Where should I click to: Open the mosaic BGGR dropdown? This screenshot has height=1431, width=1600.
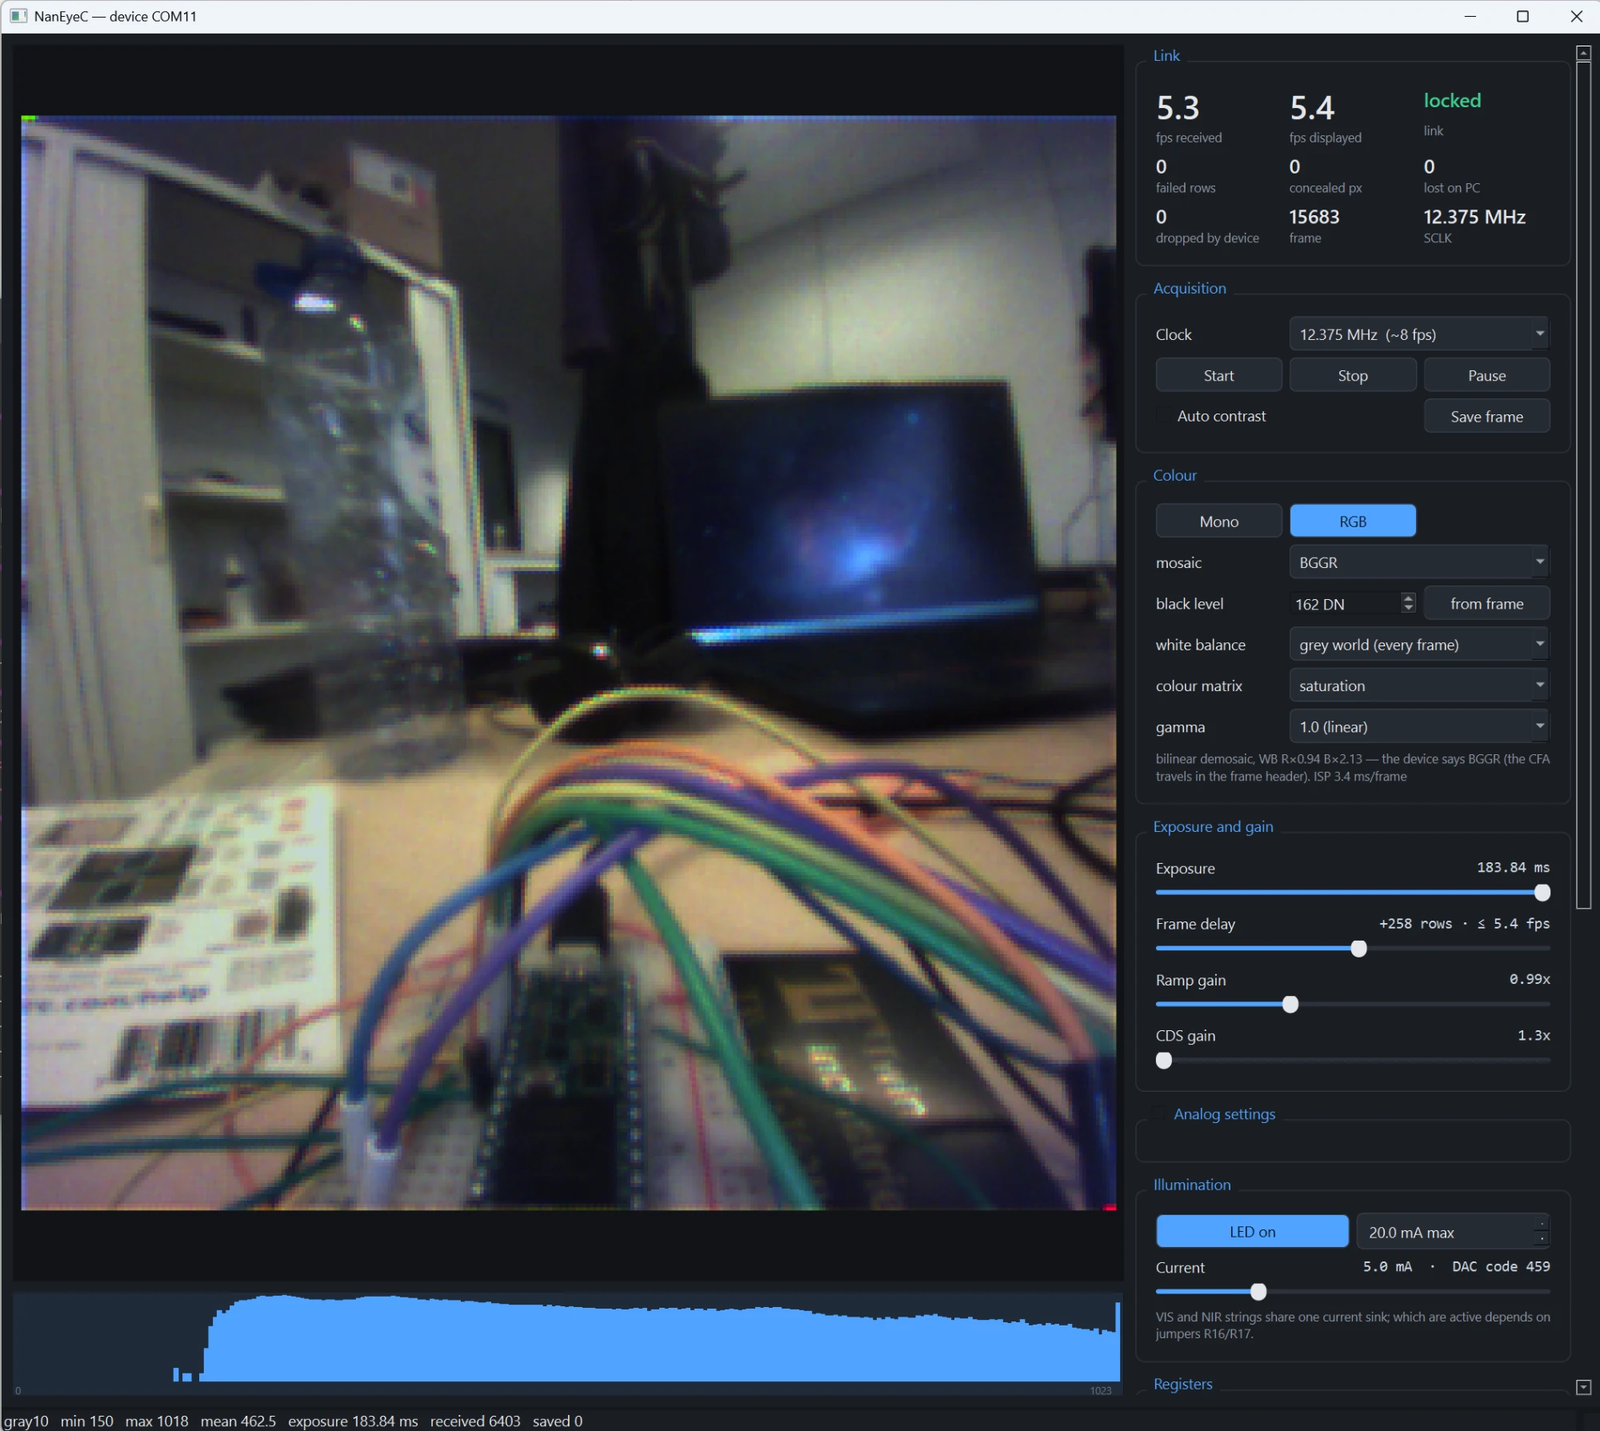[x=1419, y=562]
